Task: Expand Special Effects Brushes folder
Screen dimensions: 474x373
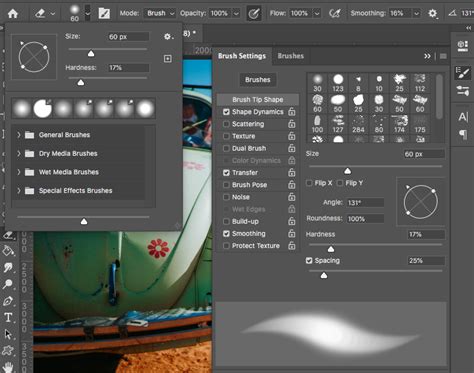Action: pos(19,191)
